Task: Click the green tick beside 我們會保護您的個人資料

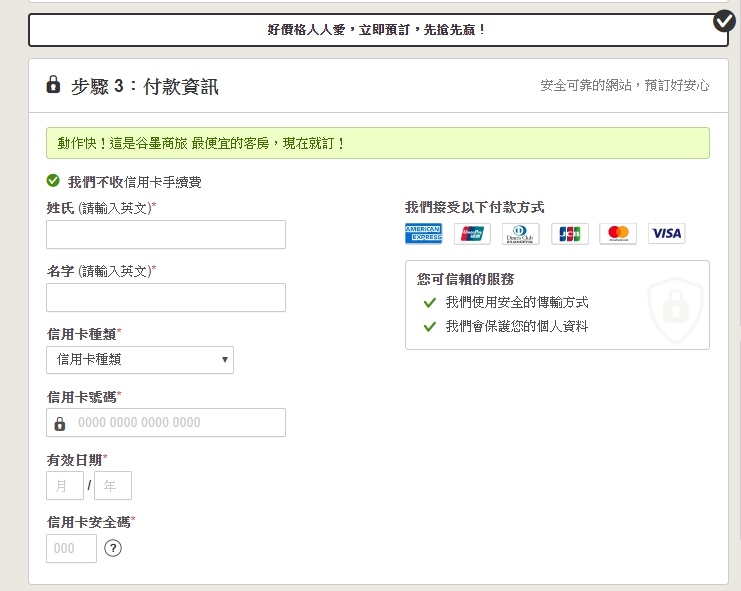Action: [x=430, y=326]
